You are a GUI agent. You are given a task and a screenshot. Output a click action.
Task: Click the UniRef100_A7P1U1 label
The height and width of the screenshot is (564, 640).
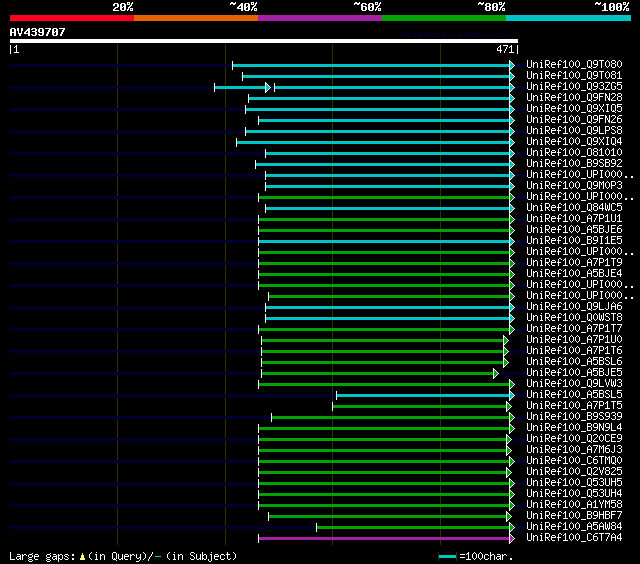574,218
